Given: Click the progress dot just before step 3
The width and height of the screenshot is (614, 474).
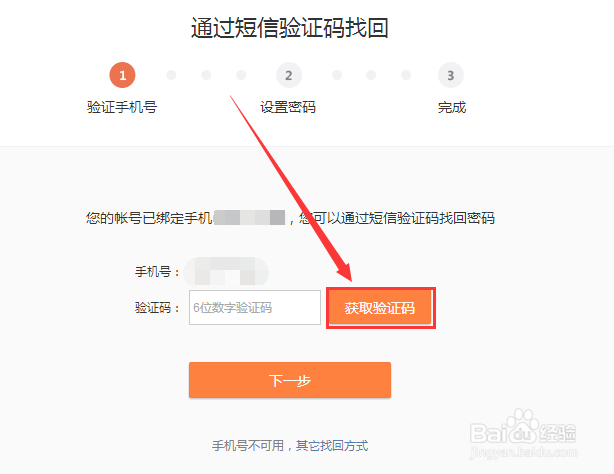Looking at the screenshot, I should coord(406,75).
